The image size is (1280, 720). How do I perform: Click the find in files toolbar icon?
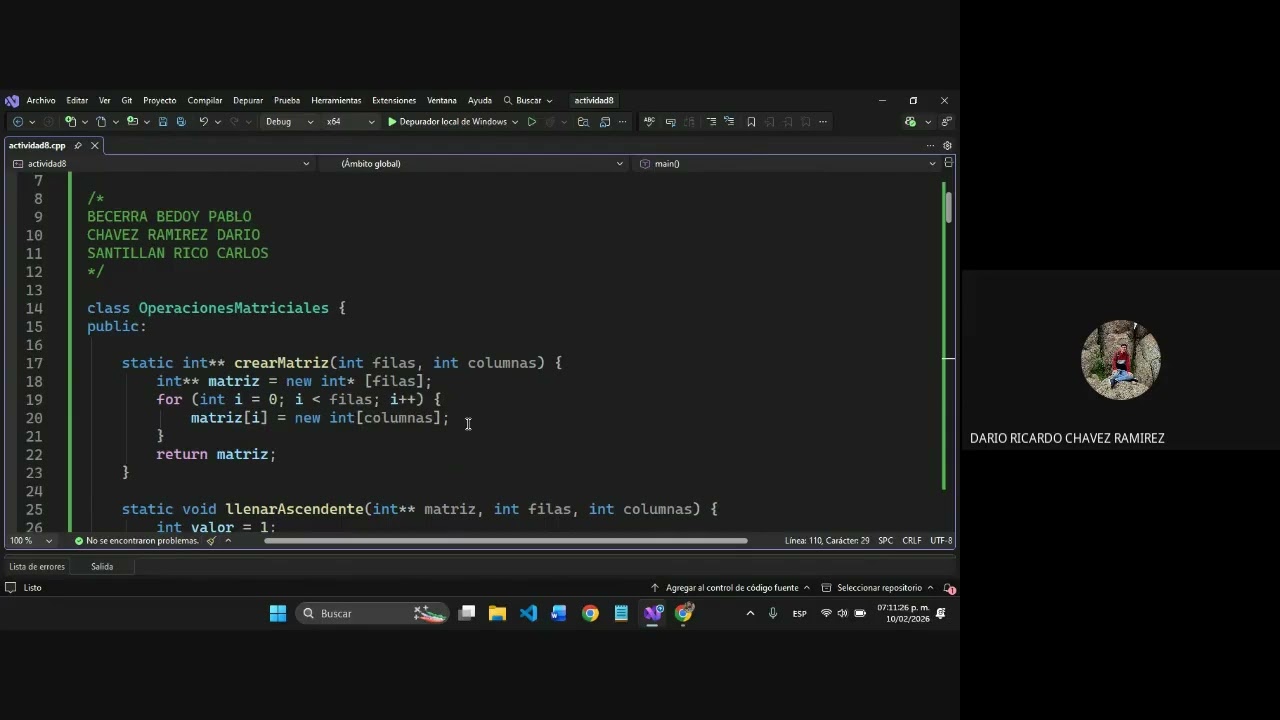click(583, 122)
